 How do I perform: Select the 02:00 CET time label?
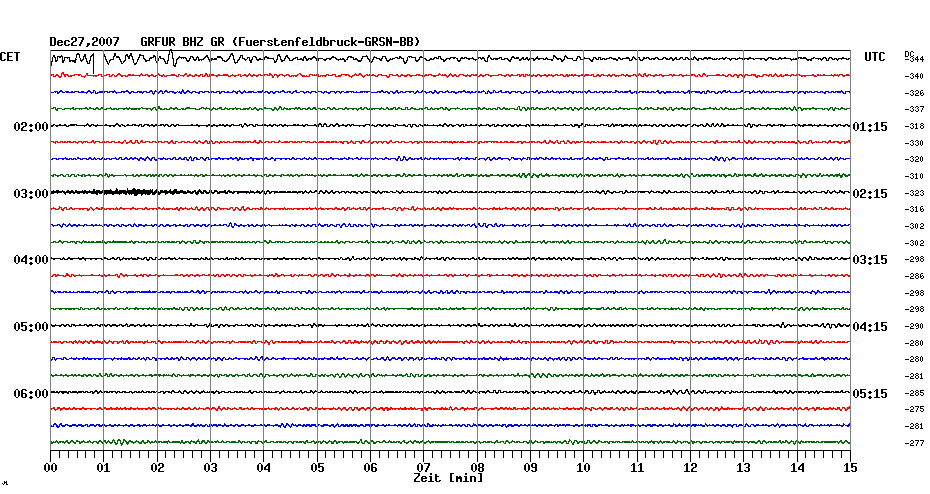(x=31, y=127)
